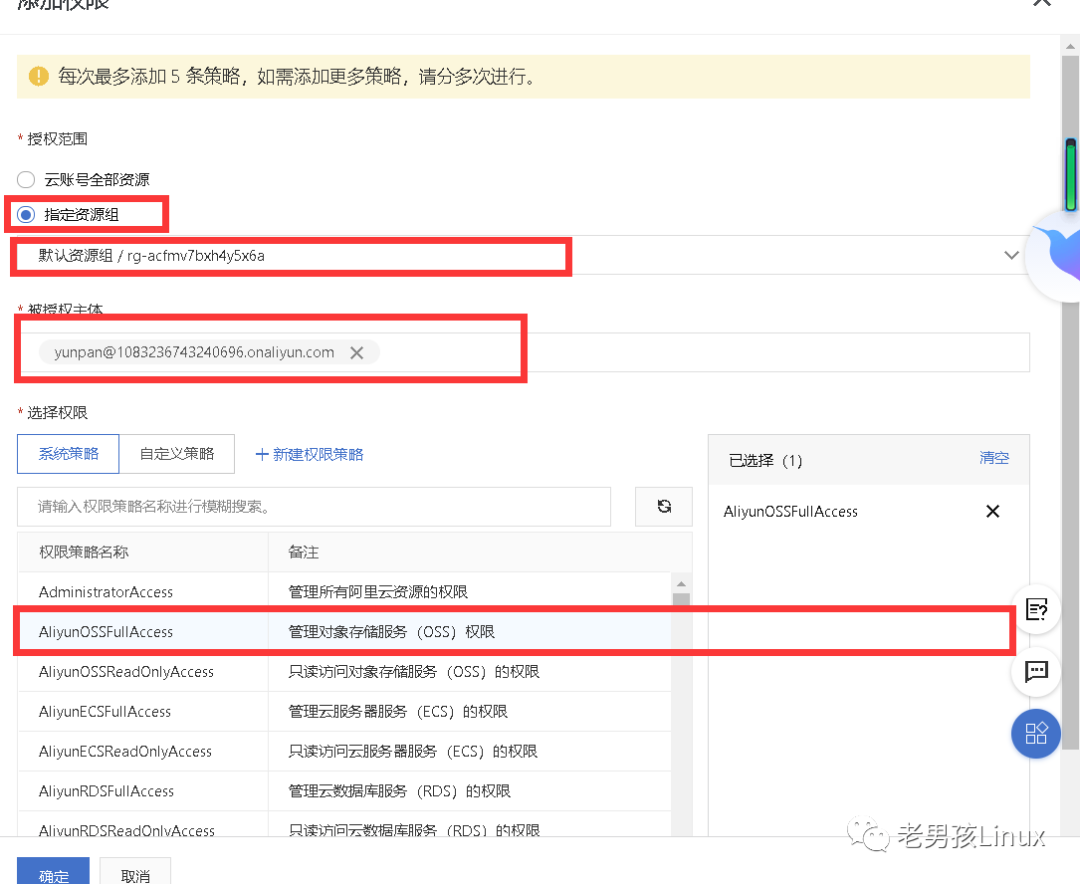Close the add permission dialog
Image resolution: width=1080 pixels, height=884 pixels.
tap(1041, 2)
